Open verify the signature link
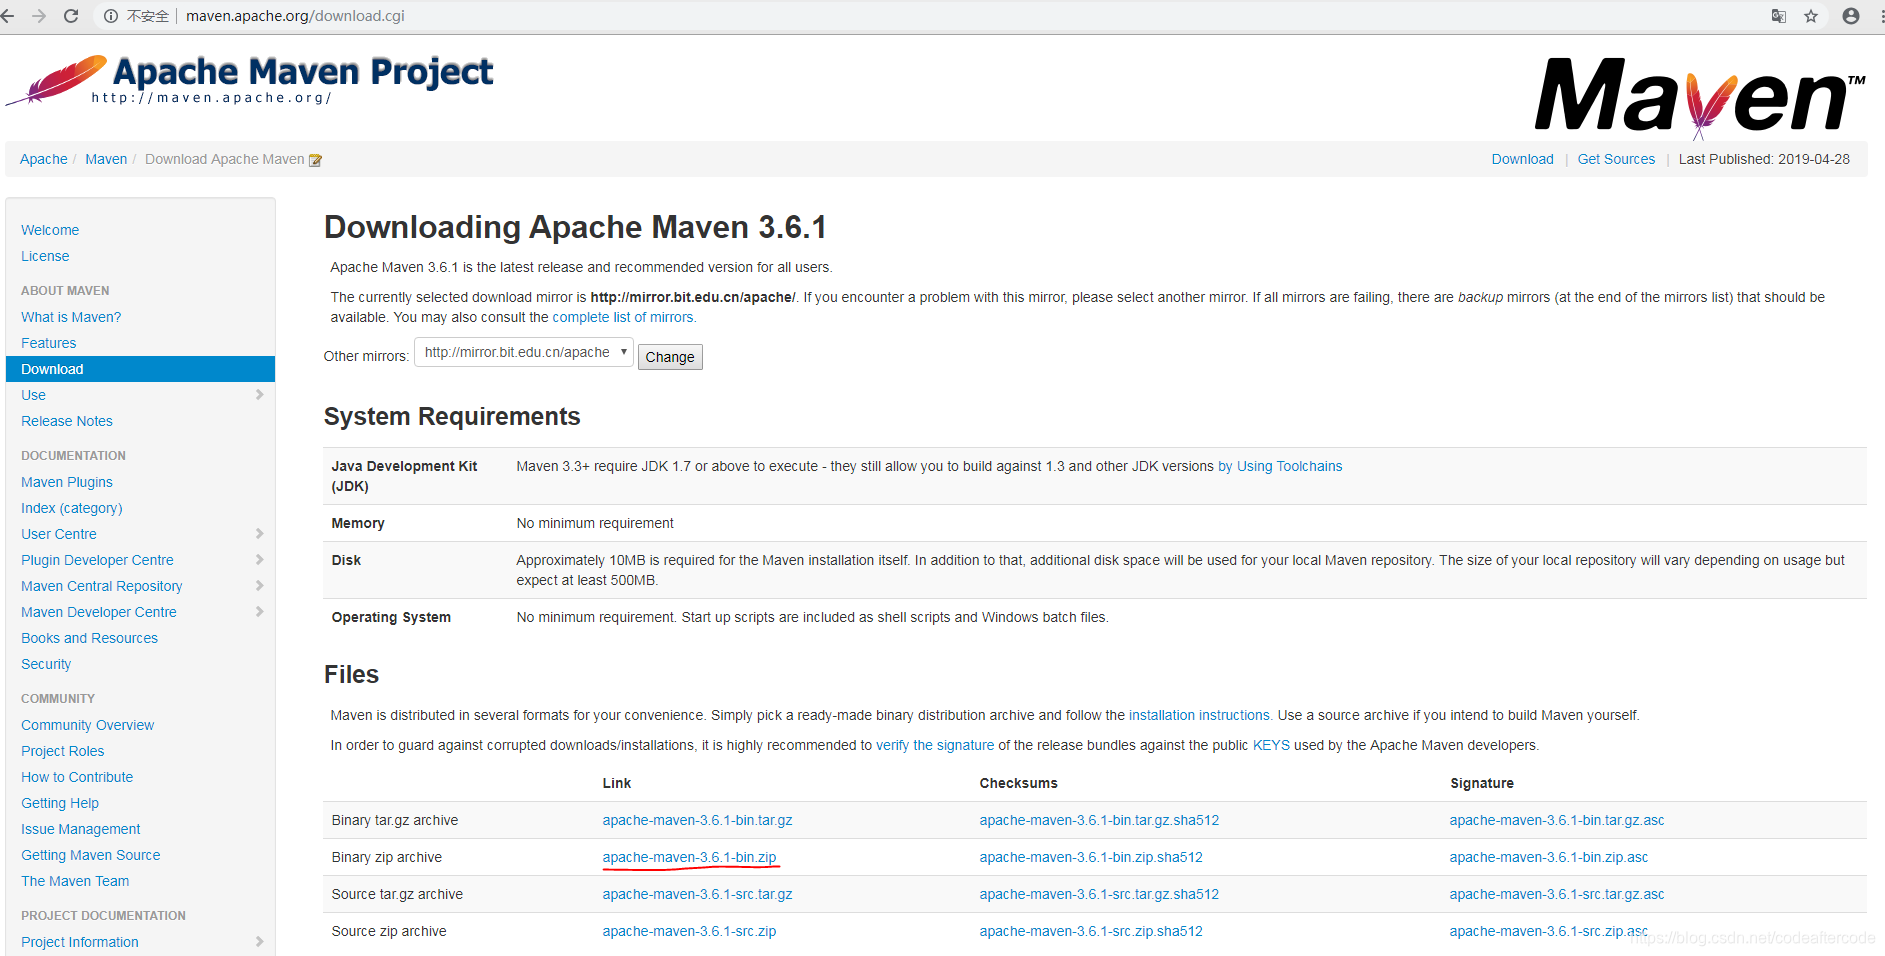 click(935, 745)
